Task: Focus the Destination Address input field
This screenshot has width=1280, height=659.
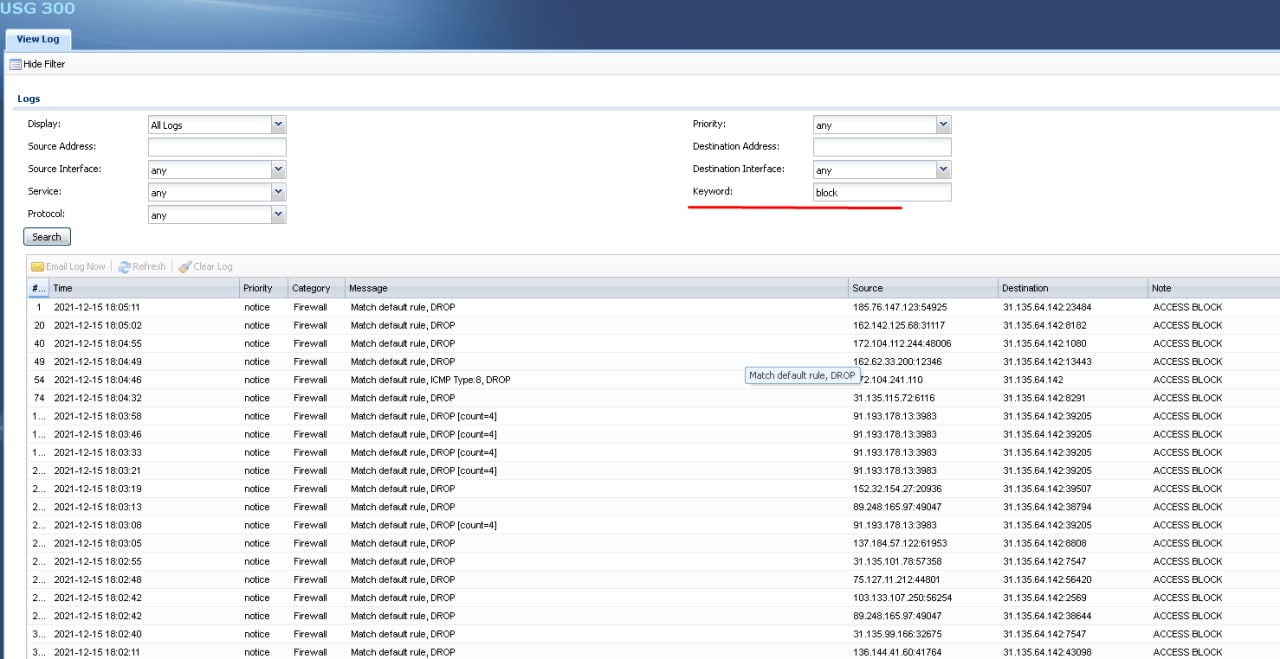Action: click(x=882, y=147)
